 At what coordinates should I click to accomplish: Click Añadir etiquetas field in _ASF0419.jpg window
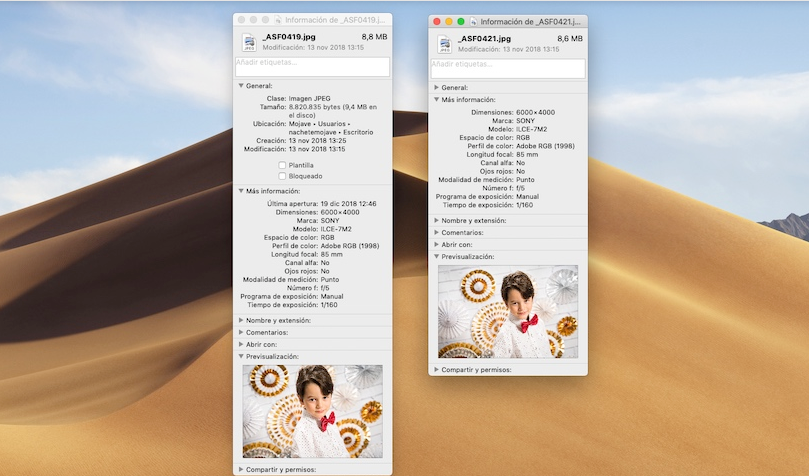[313, 67]
